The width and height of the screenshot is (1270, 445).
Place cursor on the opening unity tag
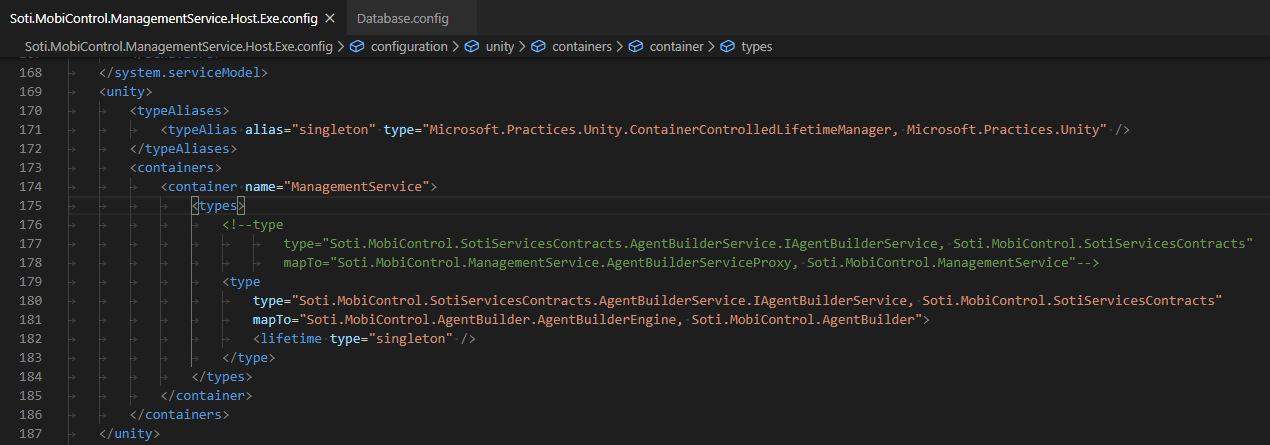tap(126, 92)
